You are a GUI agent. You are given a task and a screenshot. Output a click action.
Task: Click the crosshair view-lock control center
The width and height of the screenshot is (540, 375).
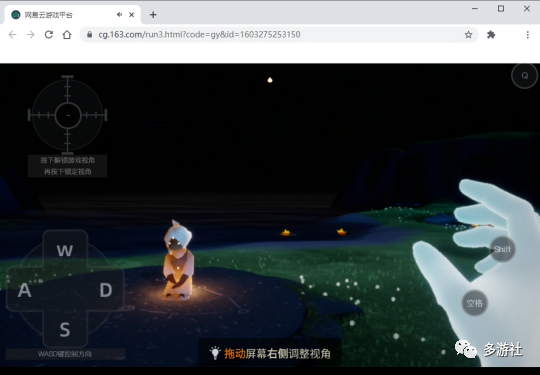click(68, 115)
